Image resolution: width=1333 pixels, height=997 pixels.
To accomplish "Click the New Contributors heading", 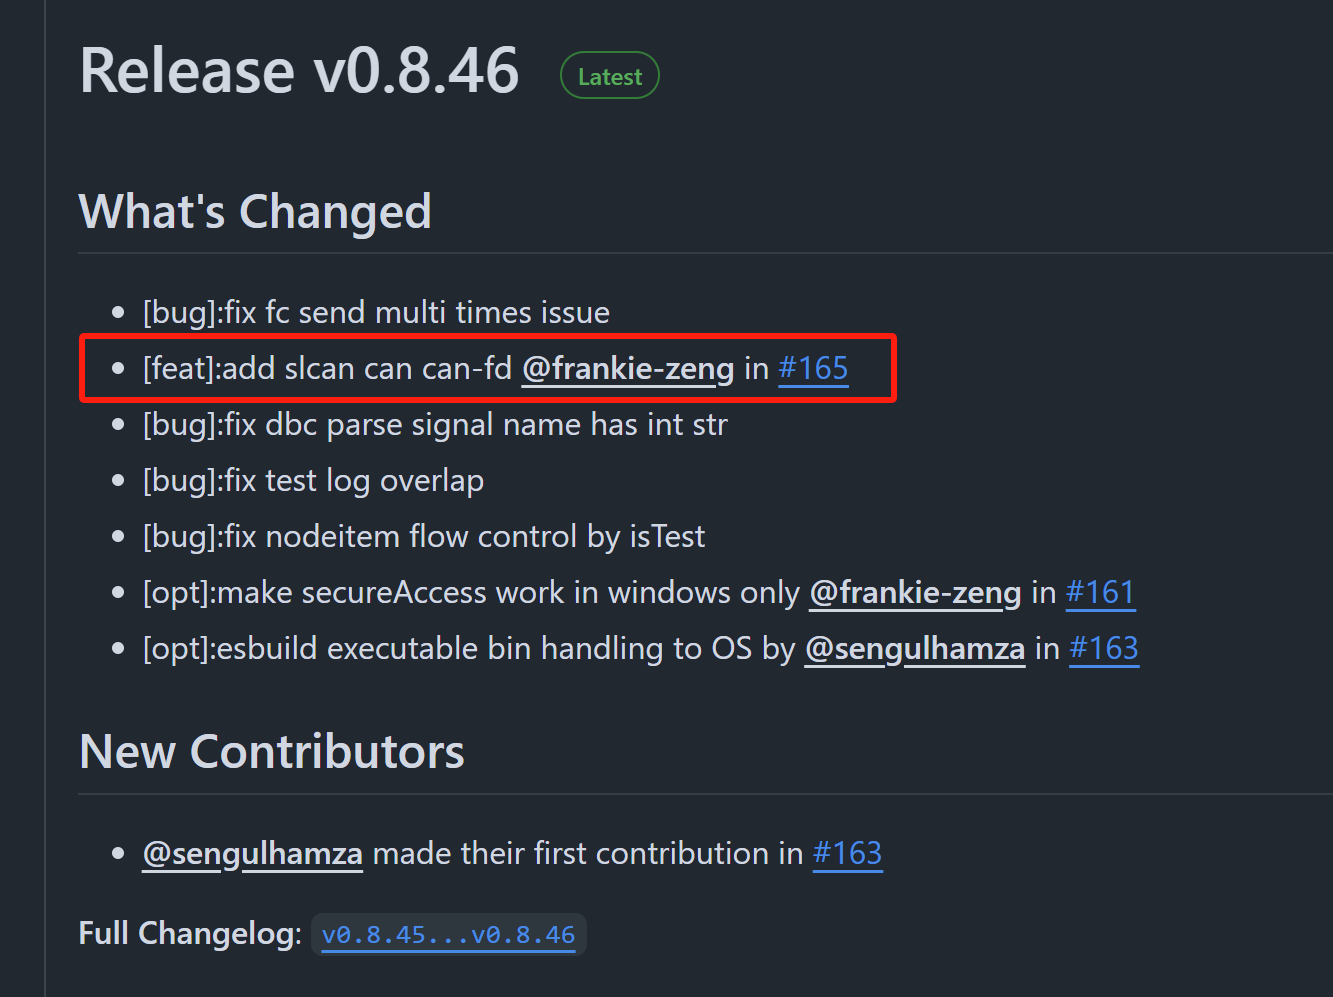I will (x=272, y=752).
